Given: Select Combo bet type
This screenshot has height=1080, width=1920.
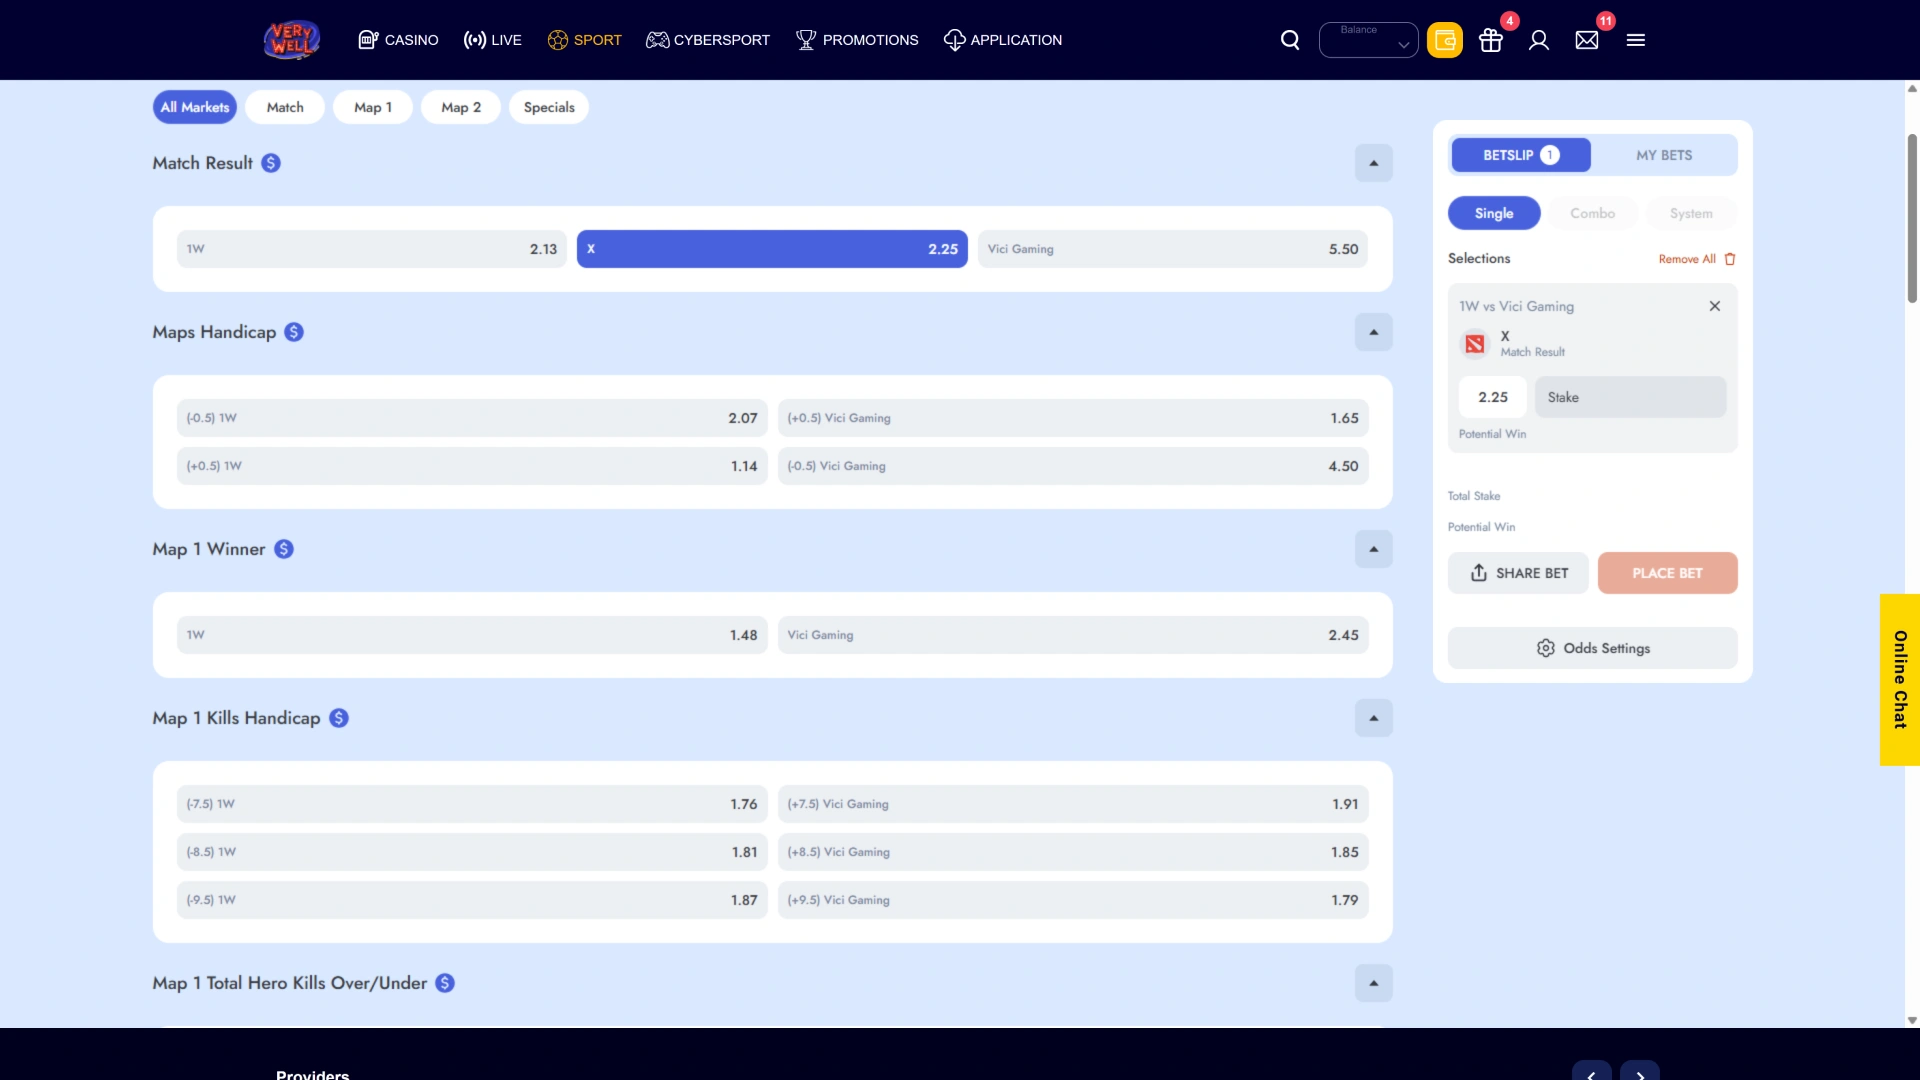Looking at the screenshot, I should click(x=1592, y=213).
